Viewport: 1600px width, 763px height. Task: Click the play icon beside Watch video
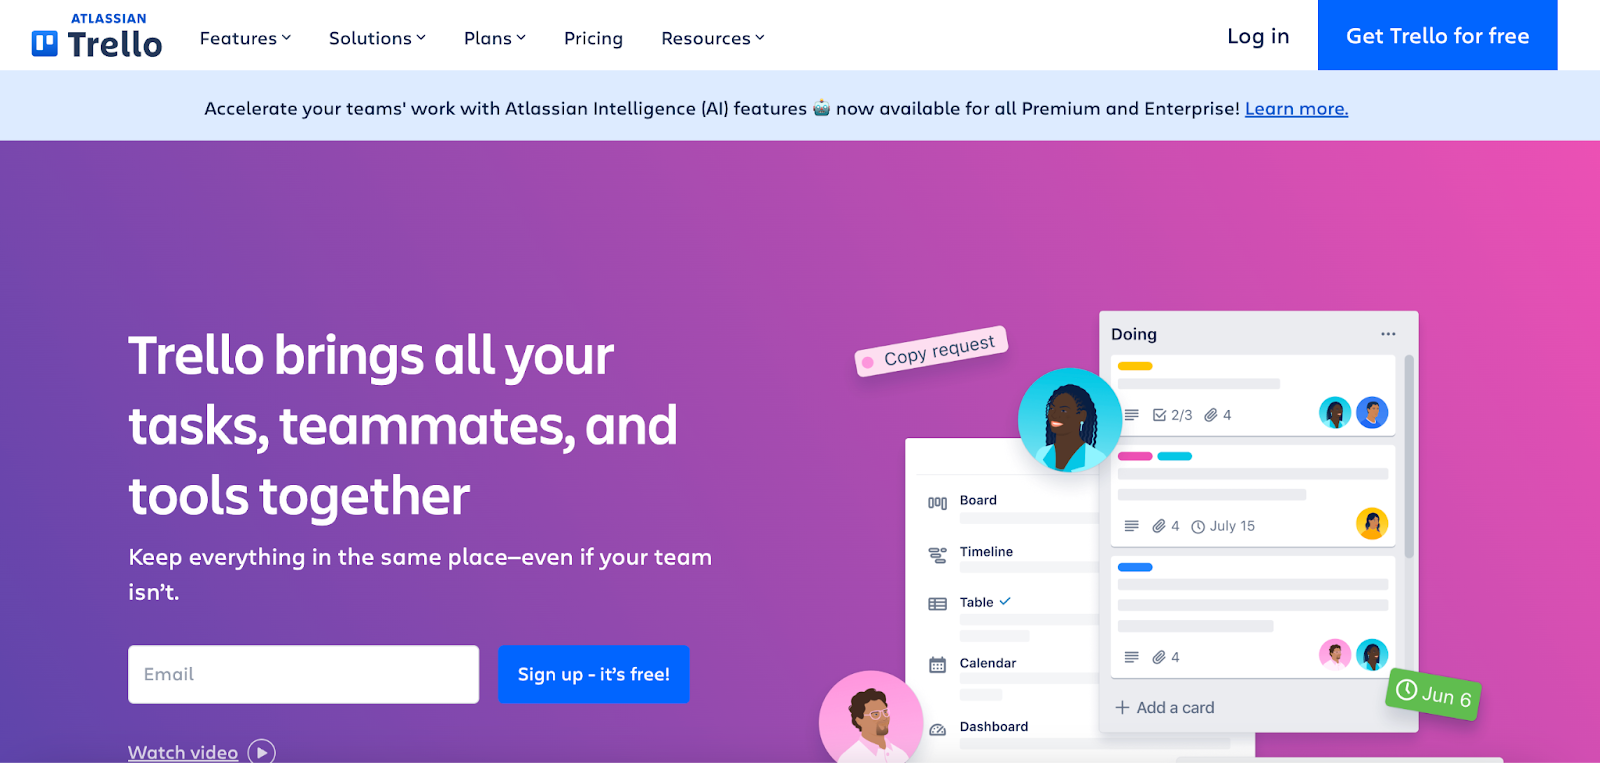[261, 752]
